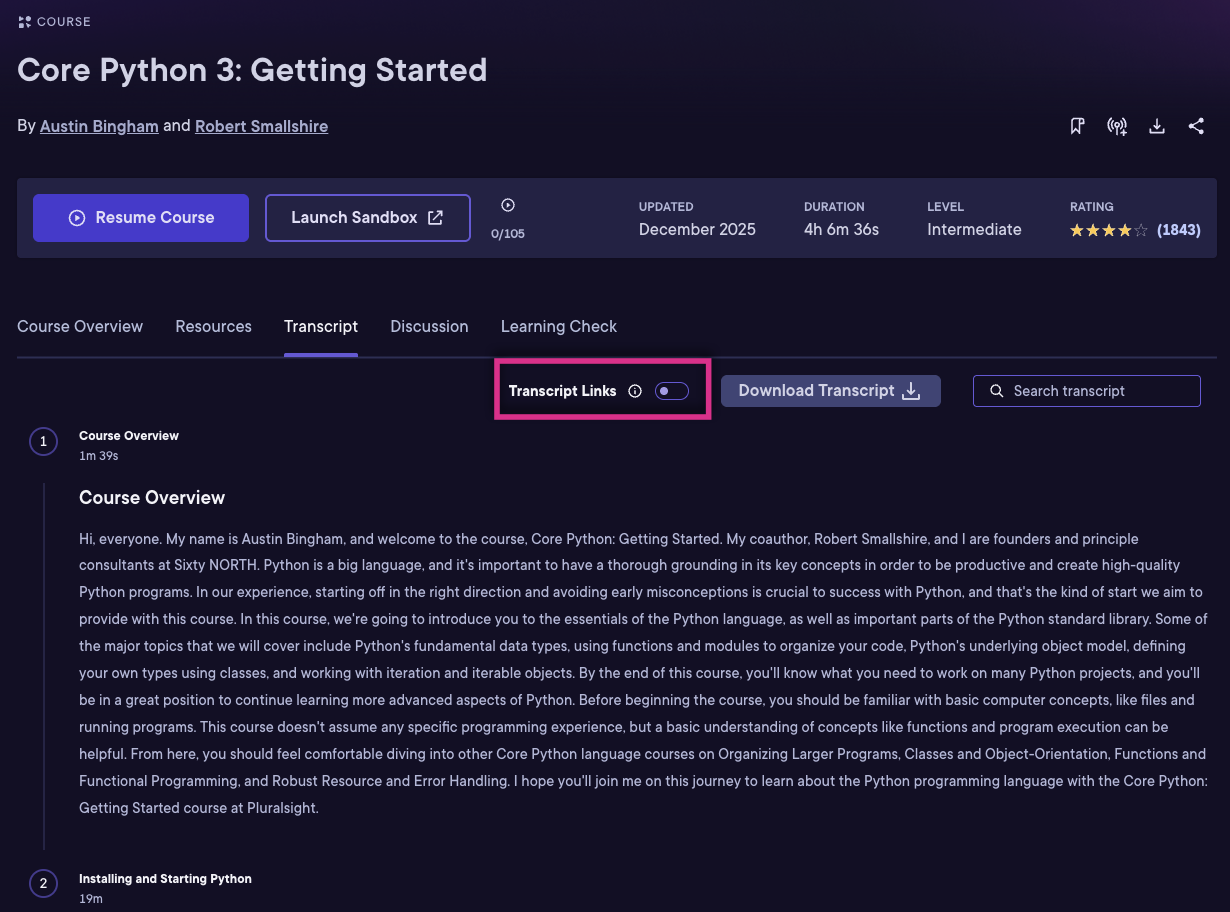Click the play icon above 0/105

[x=508, y=205]
